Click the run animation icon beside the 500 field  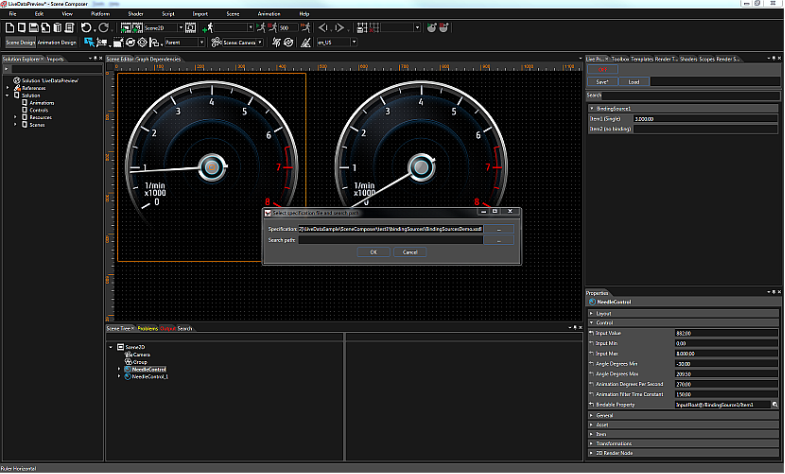305,28
